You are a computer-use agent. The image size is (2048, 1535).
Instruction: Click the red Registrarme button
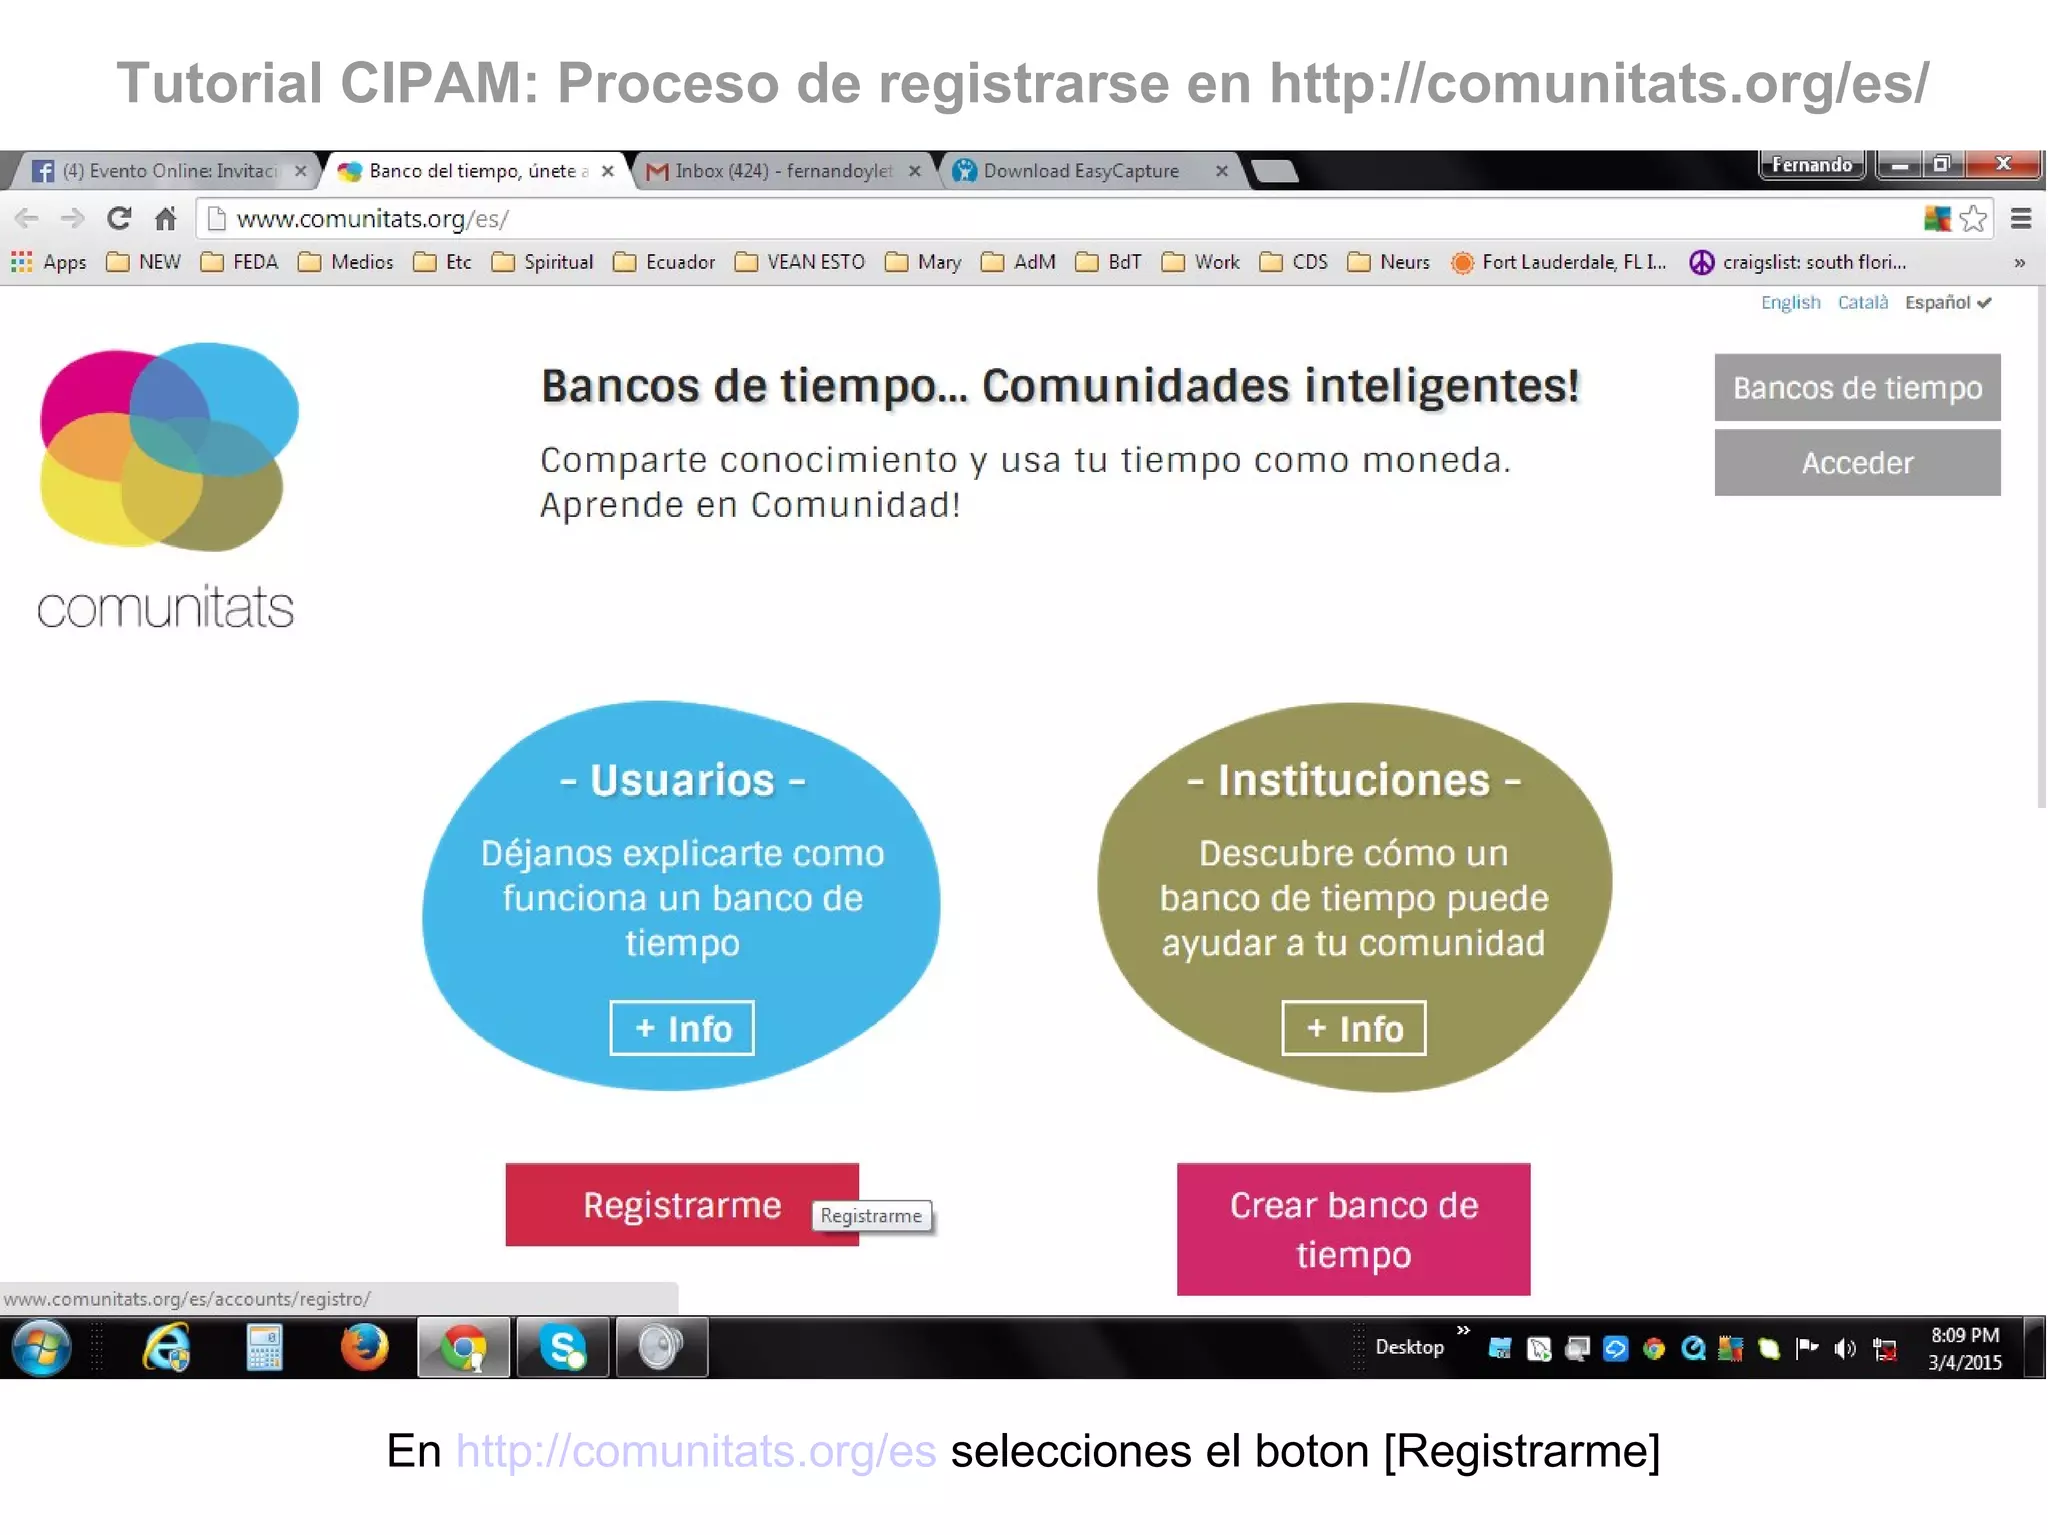coord(681,1204)
